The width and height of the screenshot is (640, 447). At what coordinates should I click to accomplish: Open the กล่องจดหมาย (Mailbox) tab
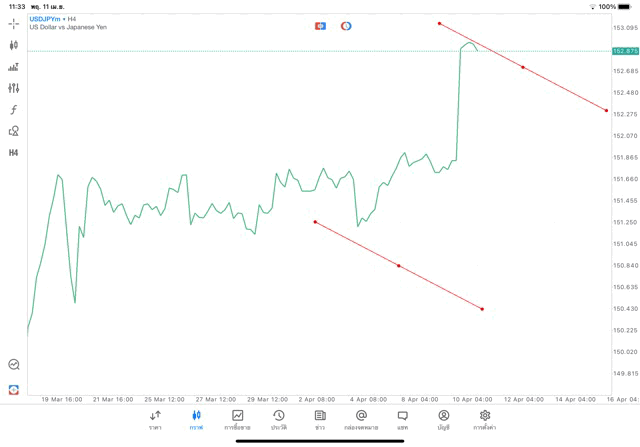[361, 420]
